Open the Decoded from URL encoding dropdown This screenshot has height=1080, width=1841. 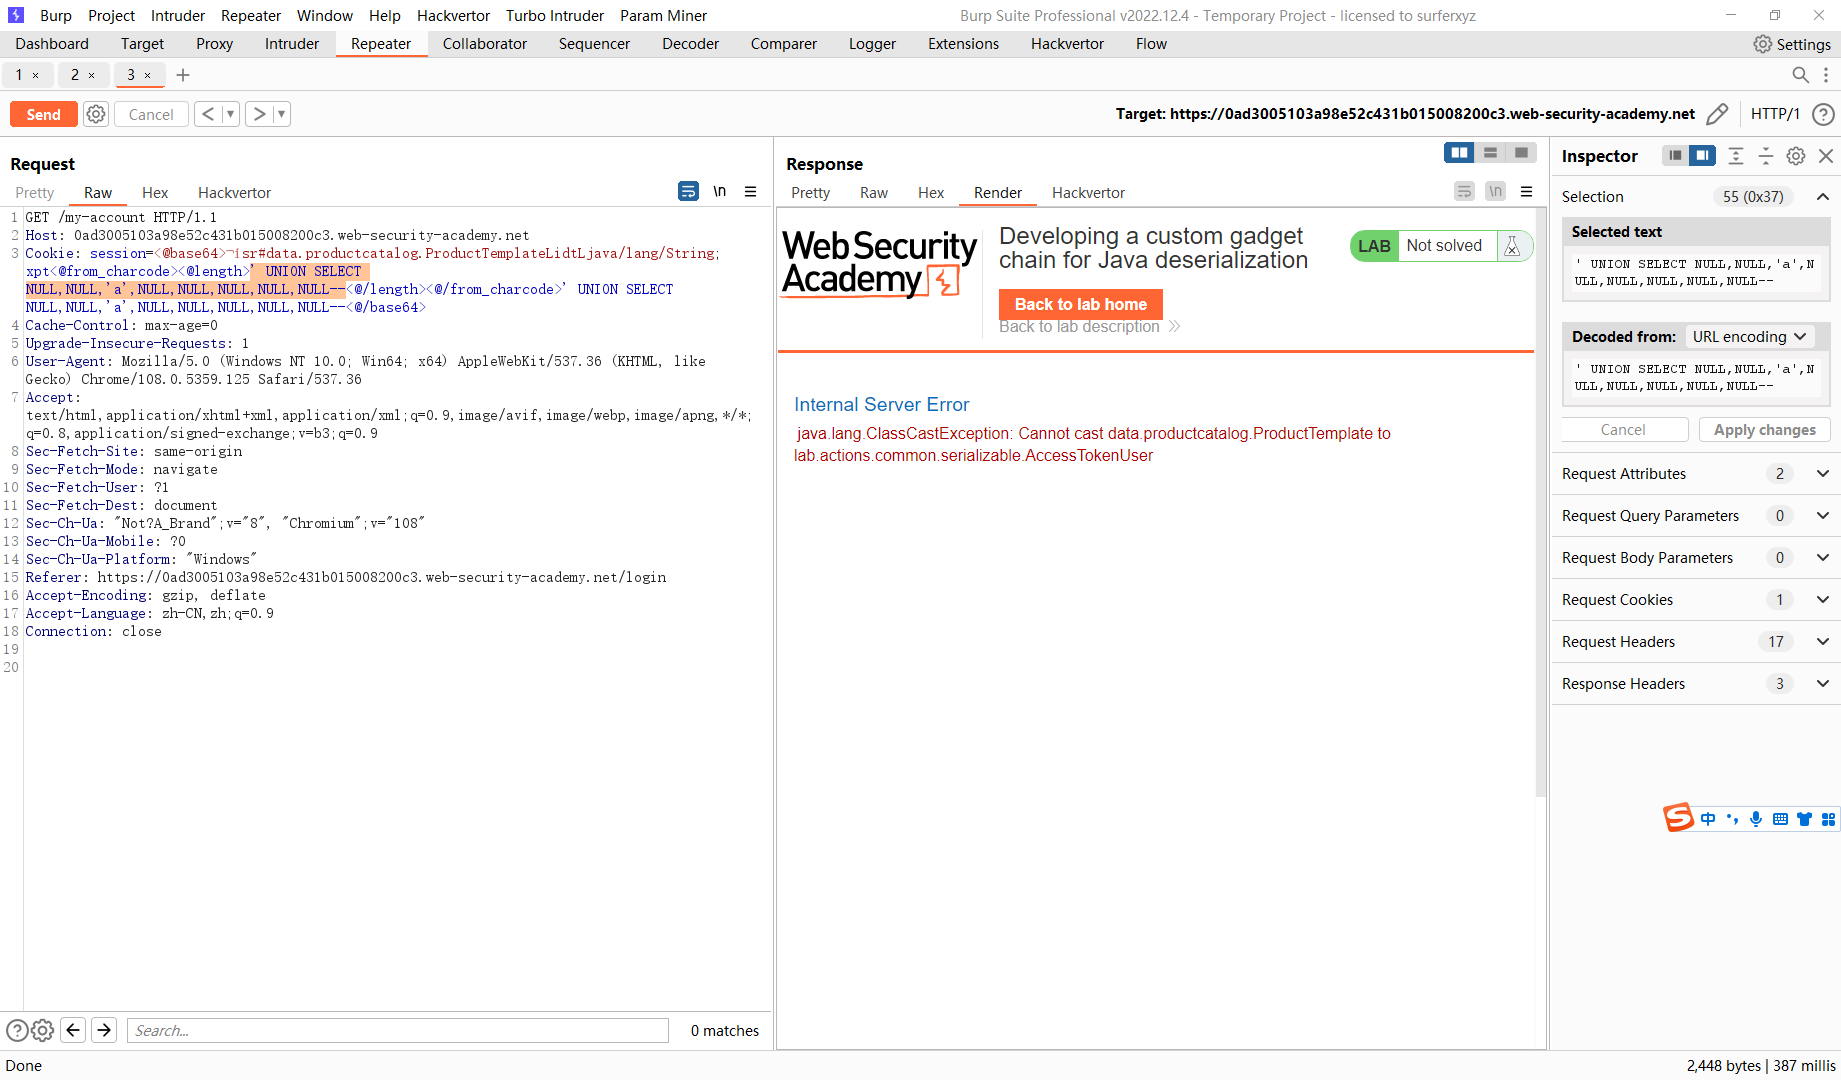pos(1749,336)
